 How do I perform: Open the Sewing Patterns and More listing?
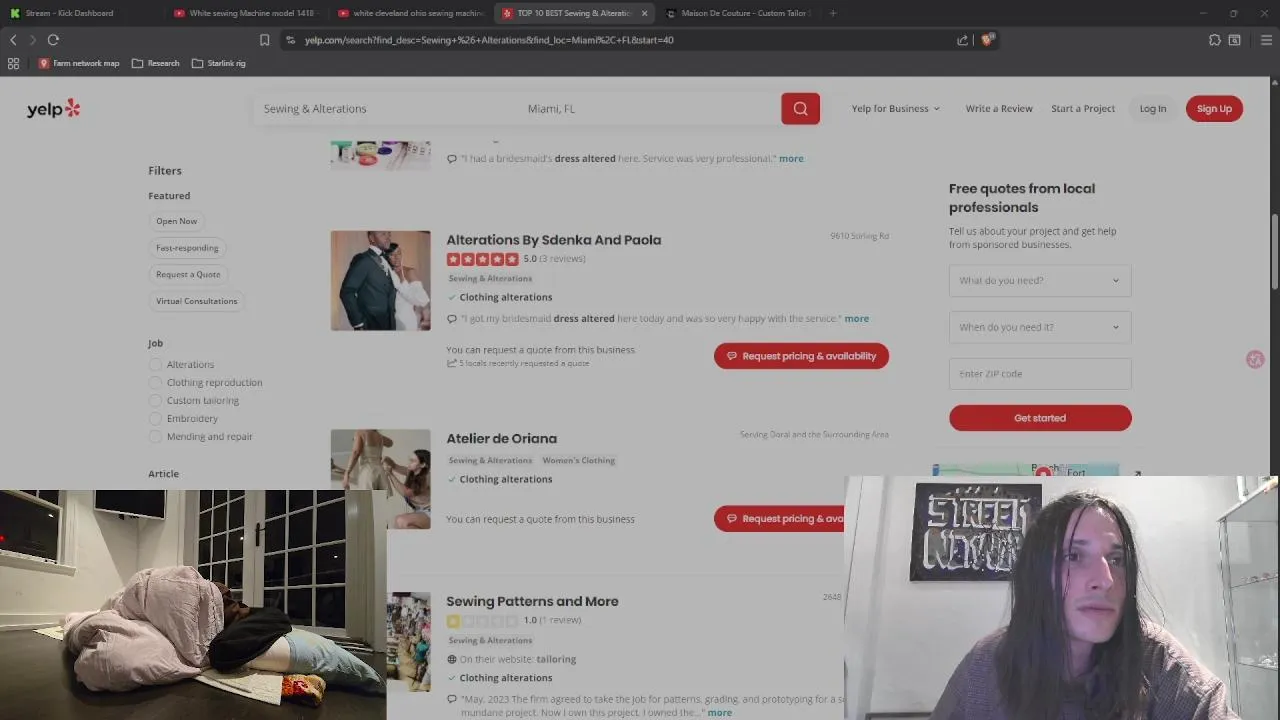[x=532, y=601]
